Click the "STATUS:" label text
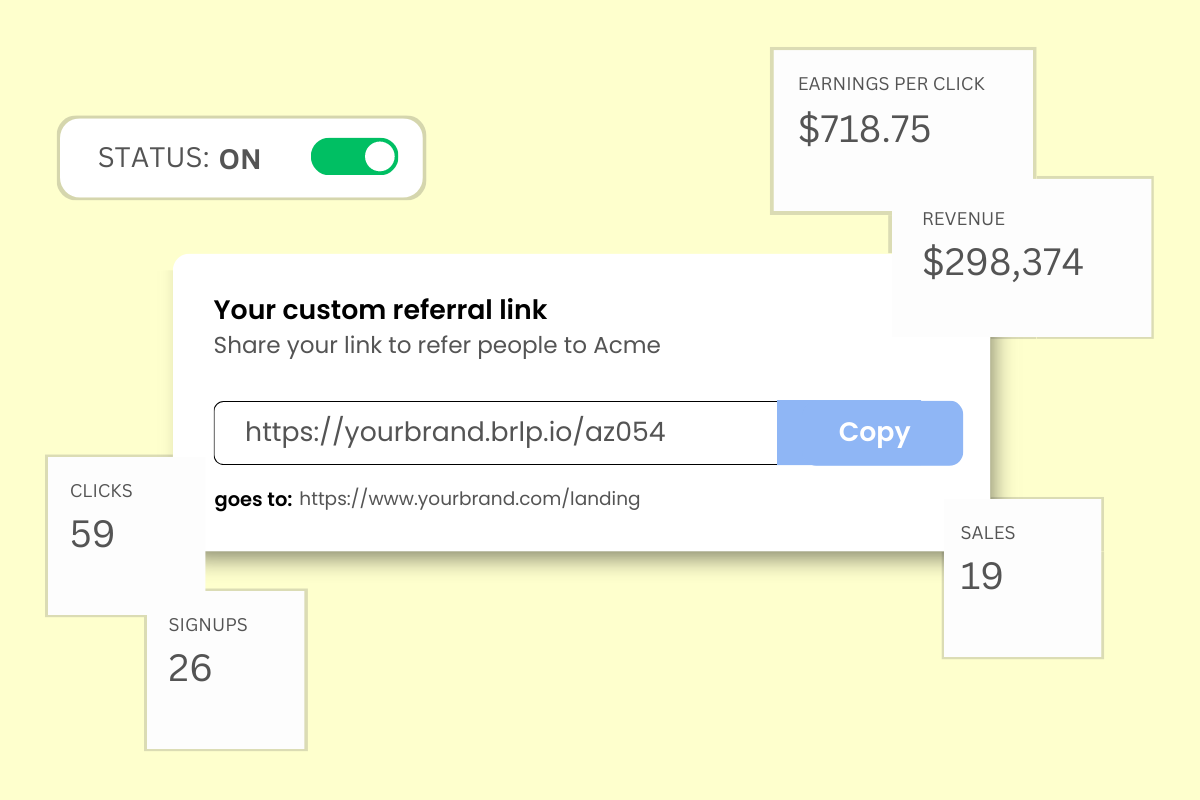 click(x=153, y=158)
